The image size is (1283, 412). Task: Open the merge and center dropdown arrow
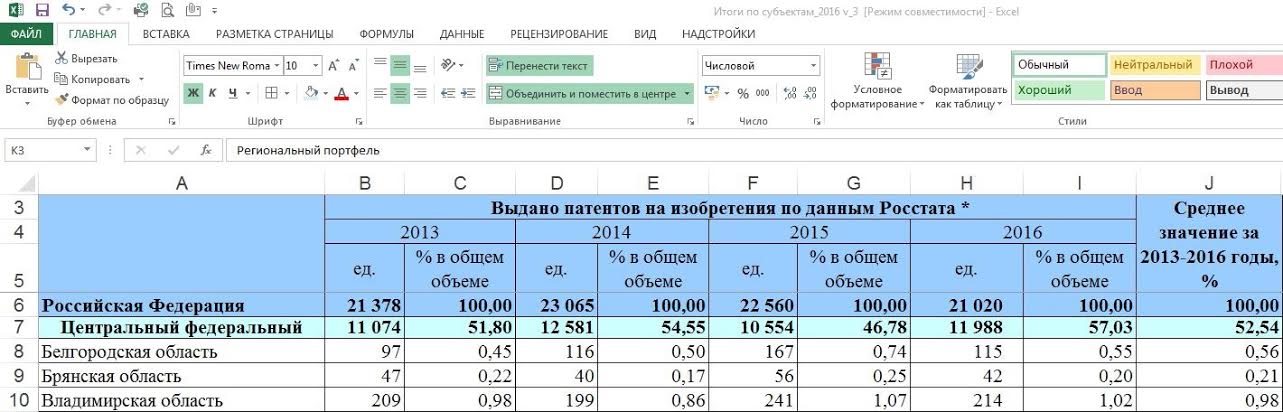[x=688, y=94]
